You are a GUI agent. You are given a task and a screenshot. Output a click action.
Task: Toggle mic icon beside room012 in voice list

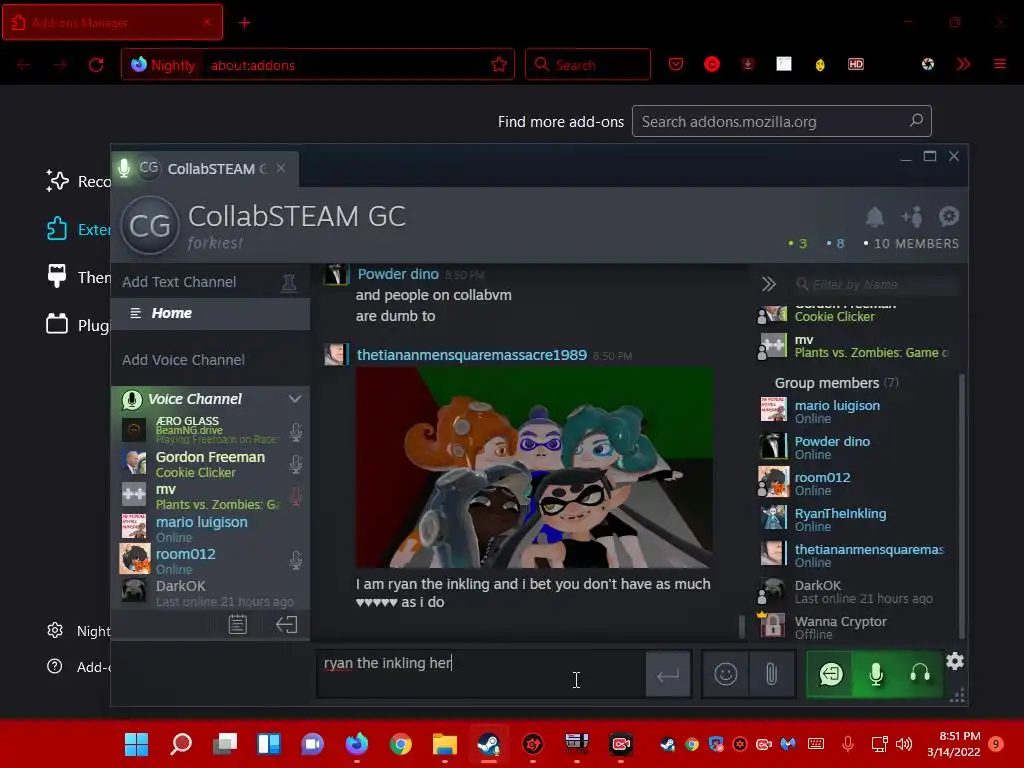coord(296,560)
